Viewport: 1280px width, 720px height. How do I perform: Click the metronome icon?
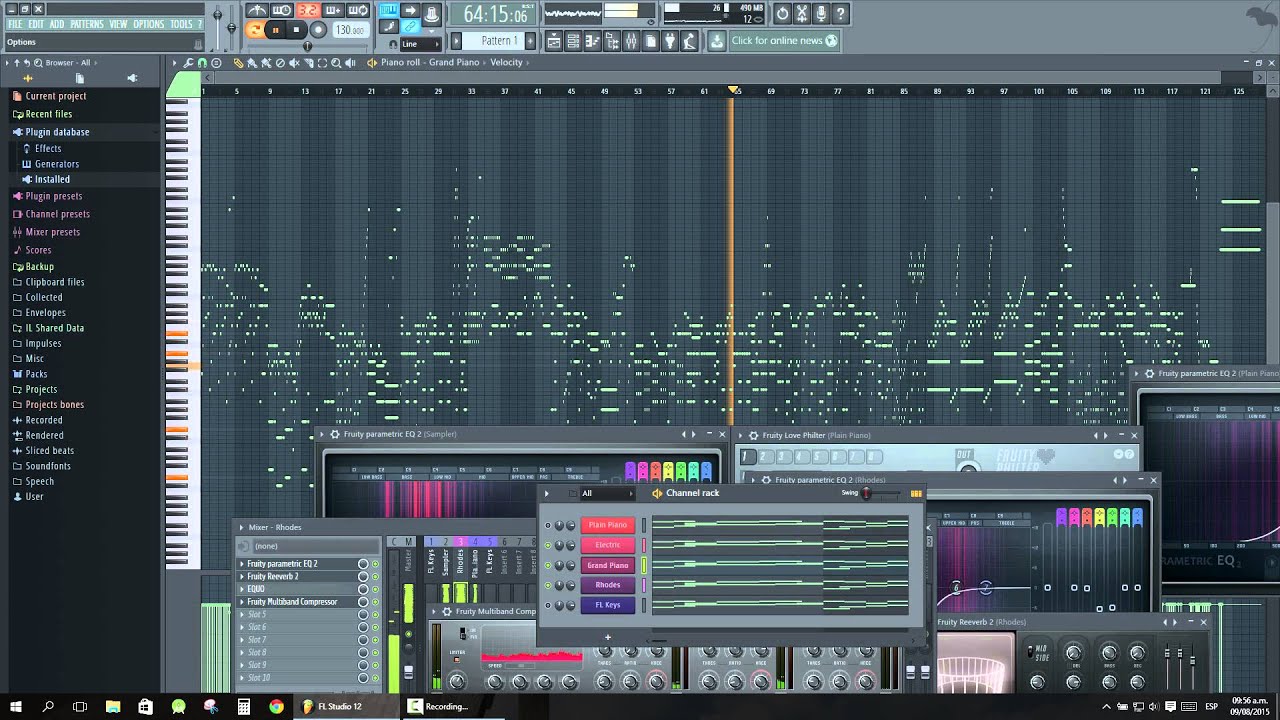[258, 11]
